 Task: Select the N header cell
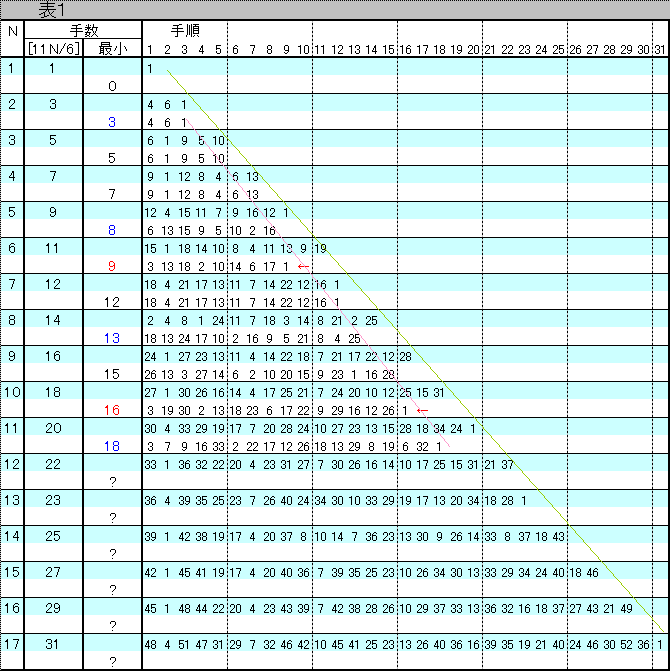[x=12, y=31]
